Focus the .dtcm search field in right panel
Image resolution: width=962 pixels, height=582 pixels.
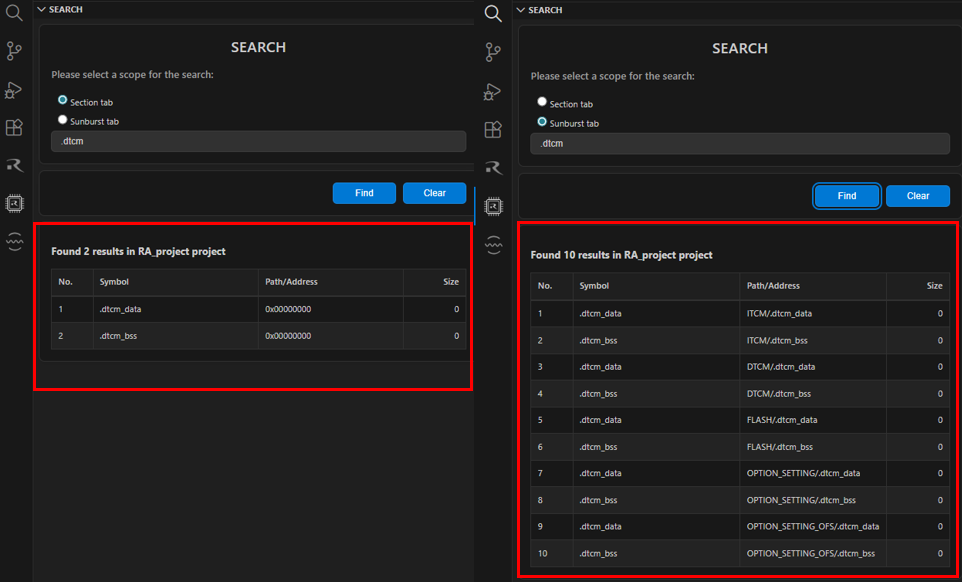[x=740, y=144]
